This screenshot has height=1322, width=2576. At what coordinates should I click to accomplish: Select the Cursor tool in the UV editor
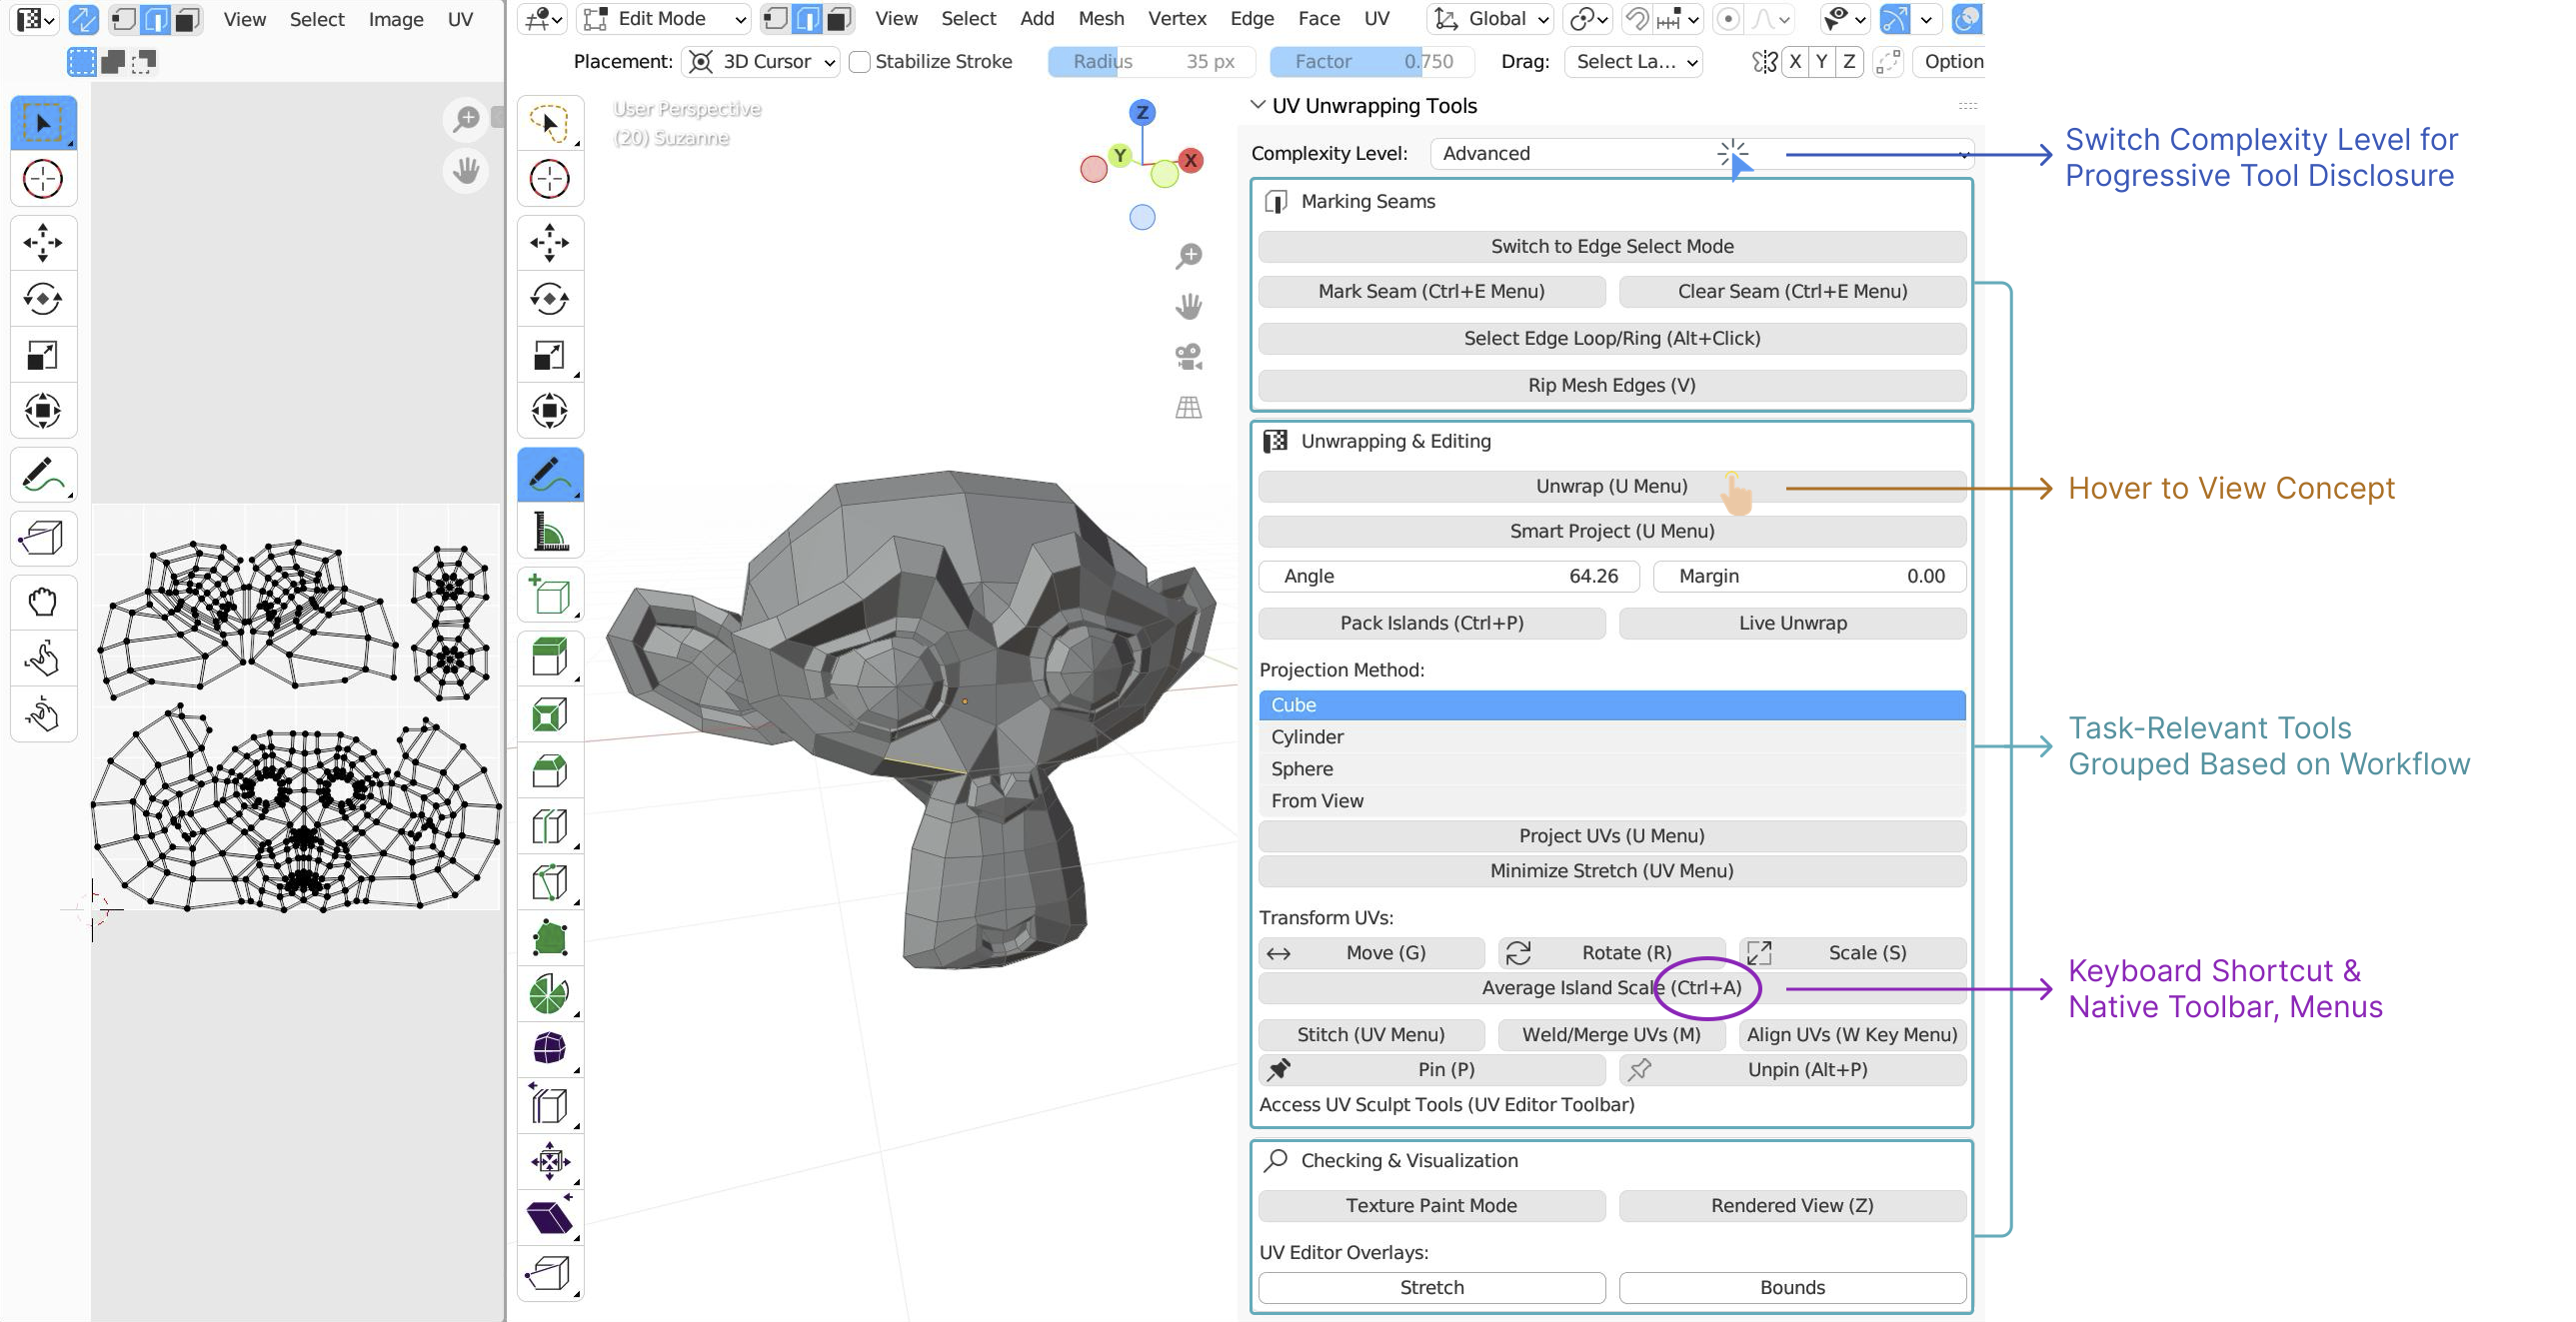[x=43, y=180]
